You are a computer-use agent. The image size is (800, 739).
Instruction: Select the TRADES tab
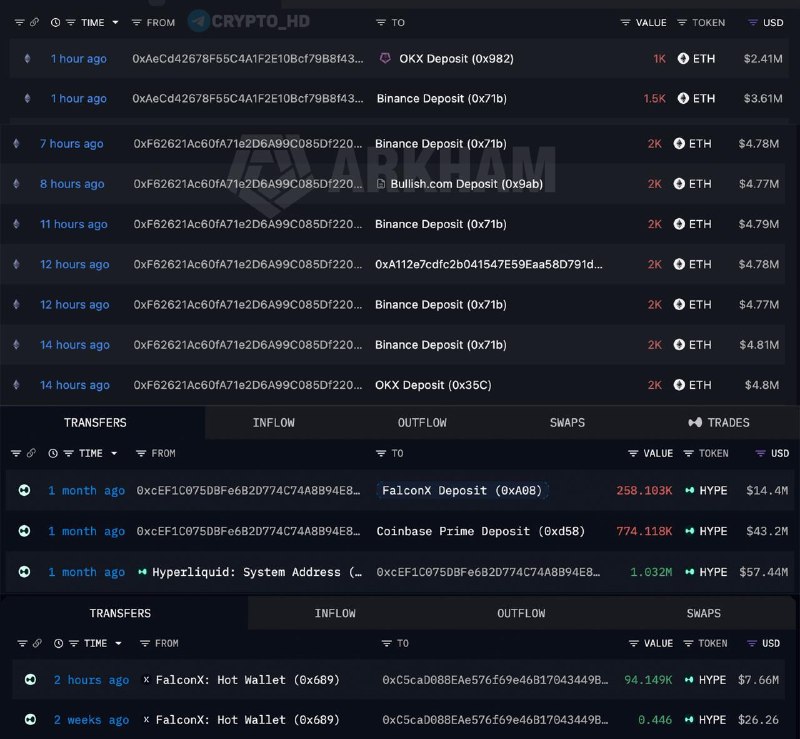719,423
